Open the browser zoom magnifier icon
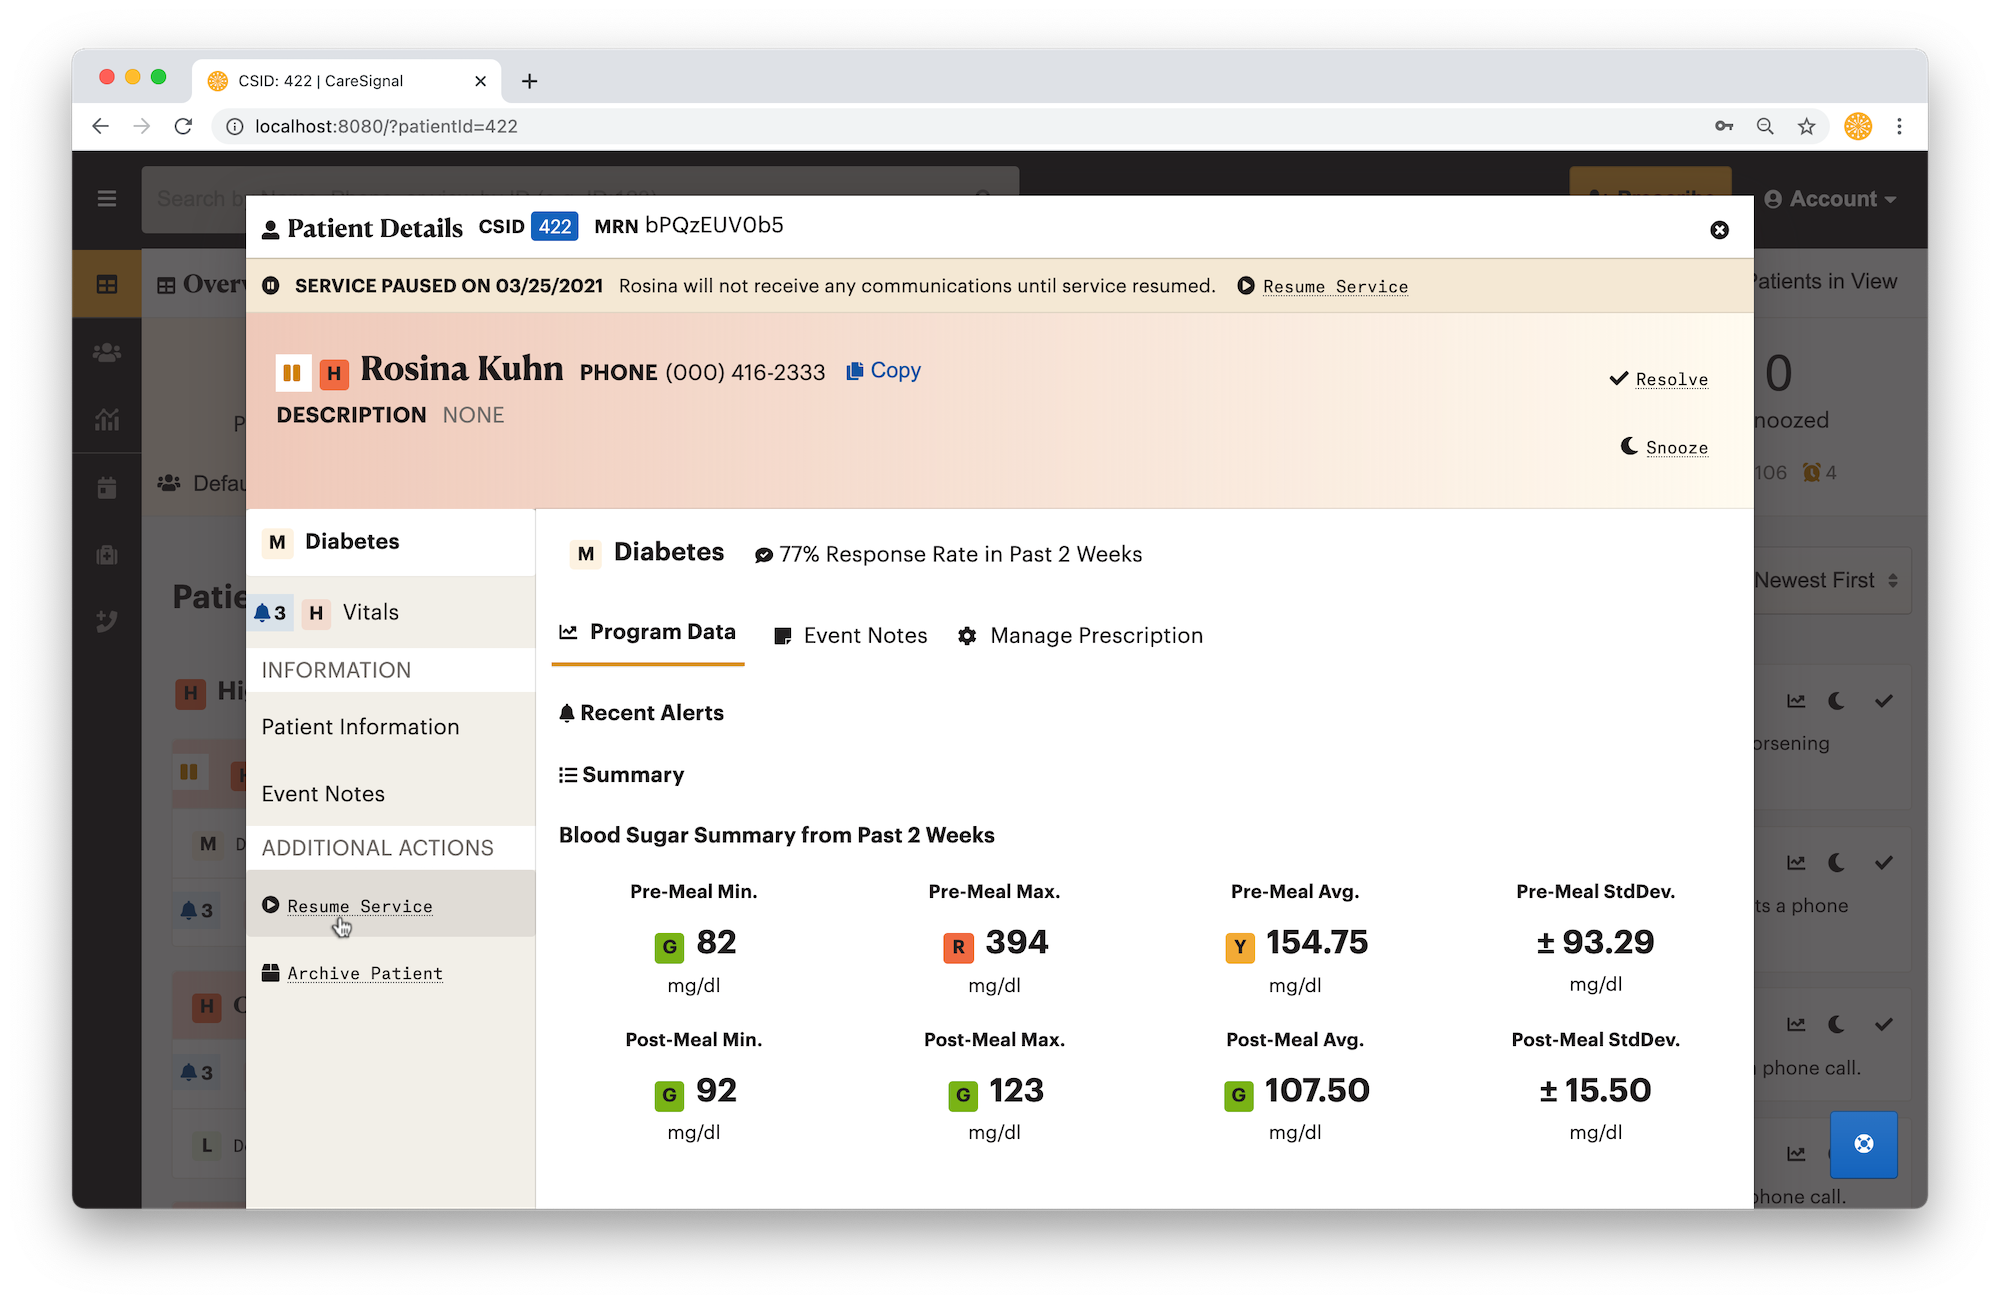This screenshot has width=2000, height=1304. (1765, 126)
